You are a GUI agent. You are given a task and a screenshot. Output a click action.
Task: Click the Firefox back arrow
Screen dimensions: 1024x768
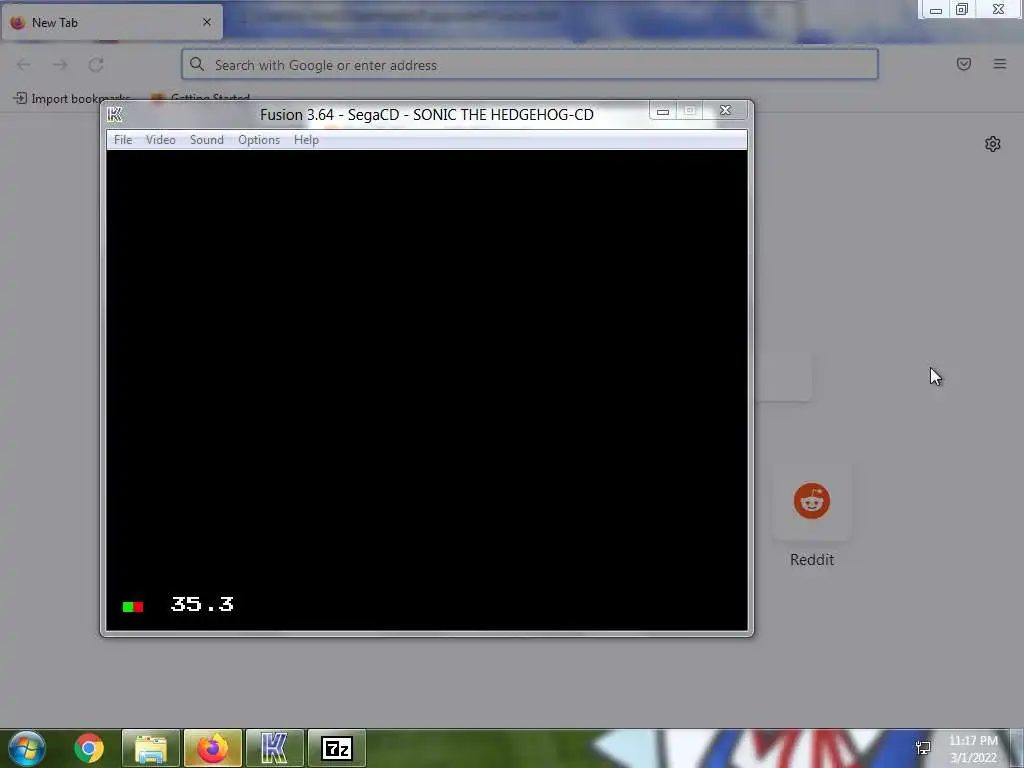(x=24, y=65)
